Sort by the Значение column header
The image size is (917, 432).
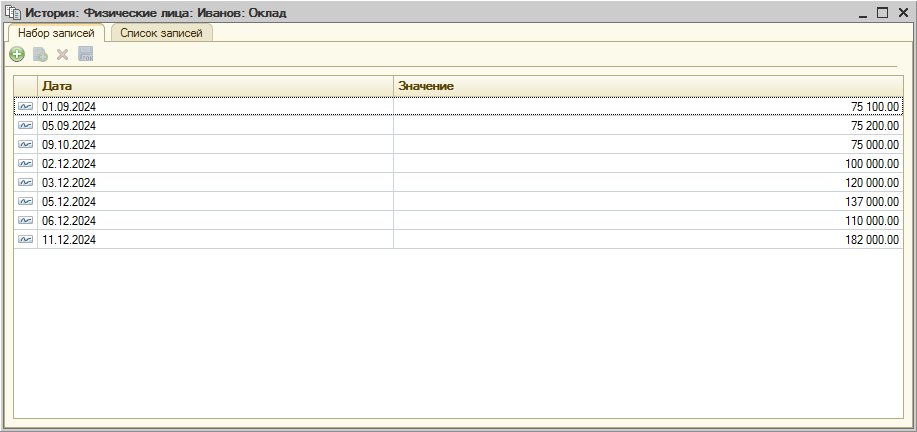(648, 86)
